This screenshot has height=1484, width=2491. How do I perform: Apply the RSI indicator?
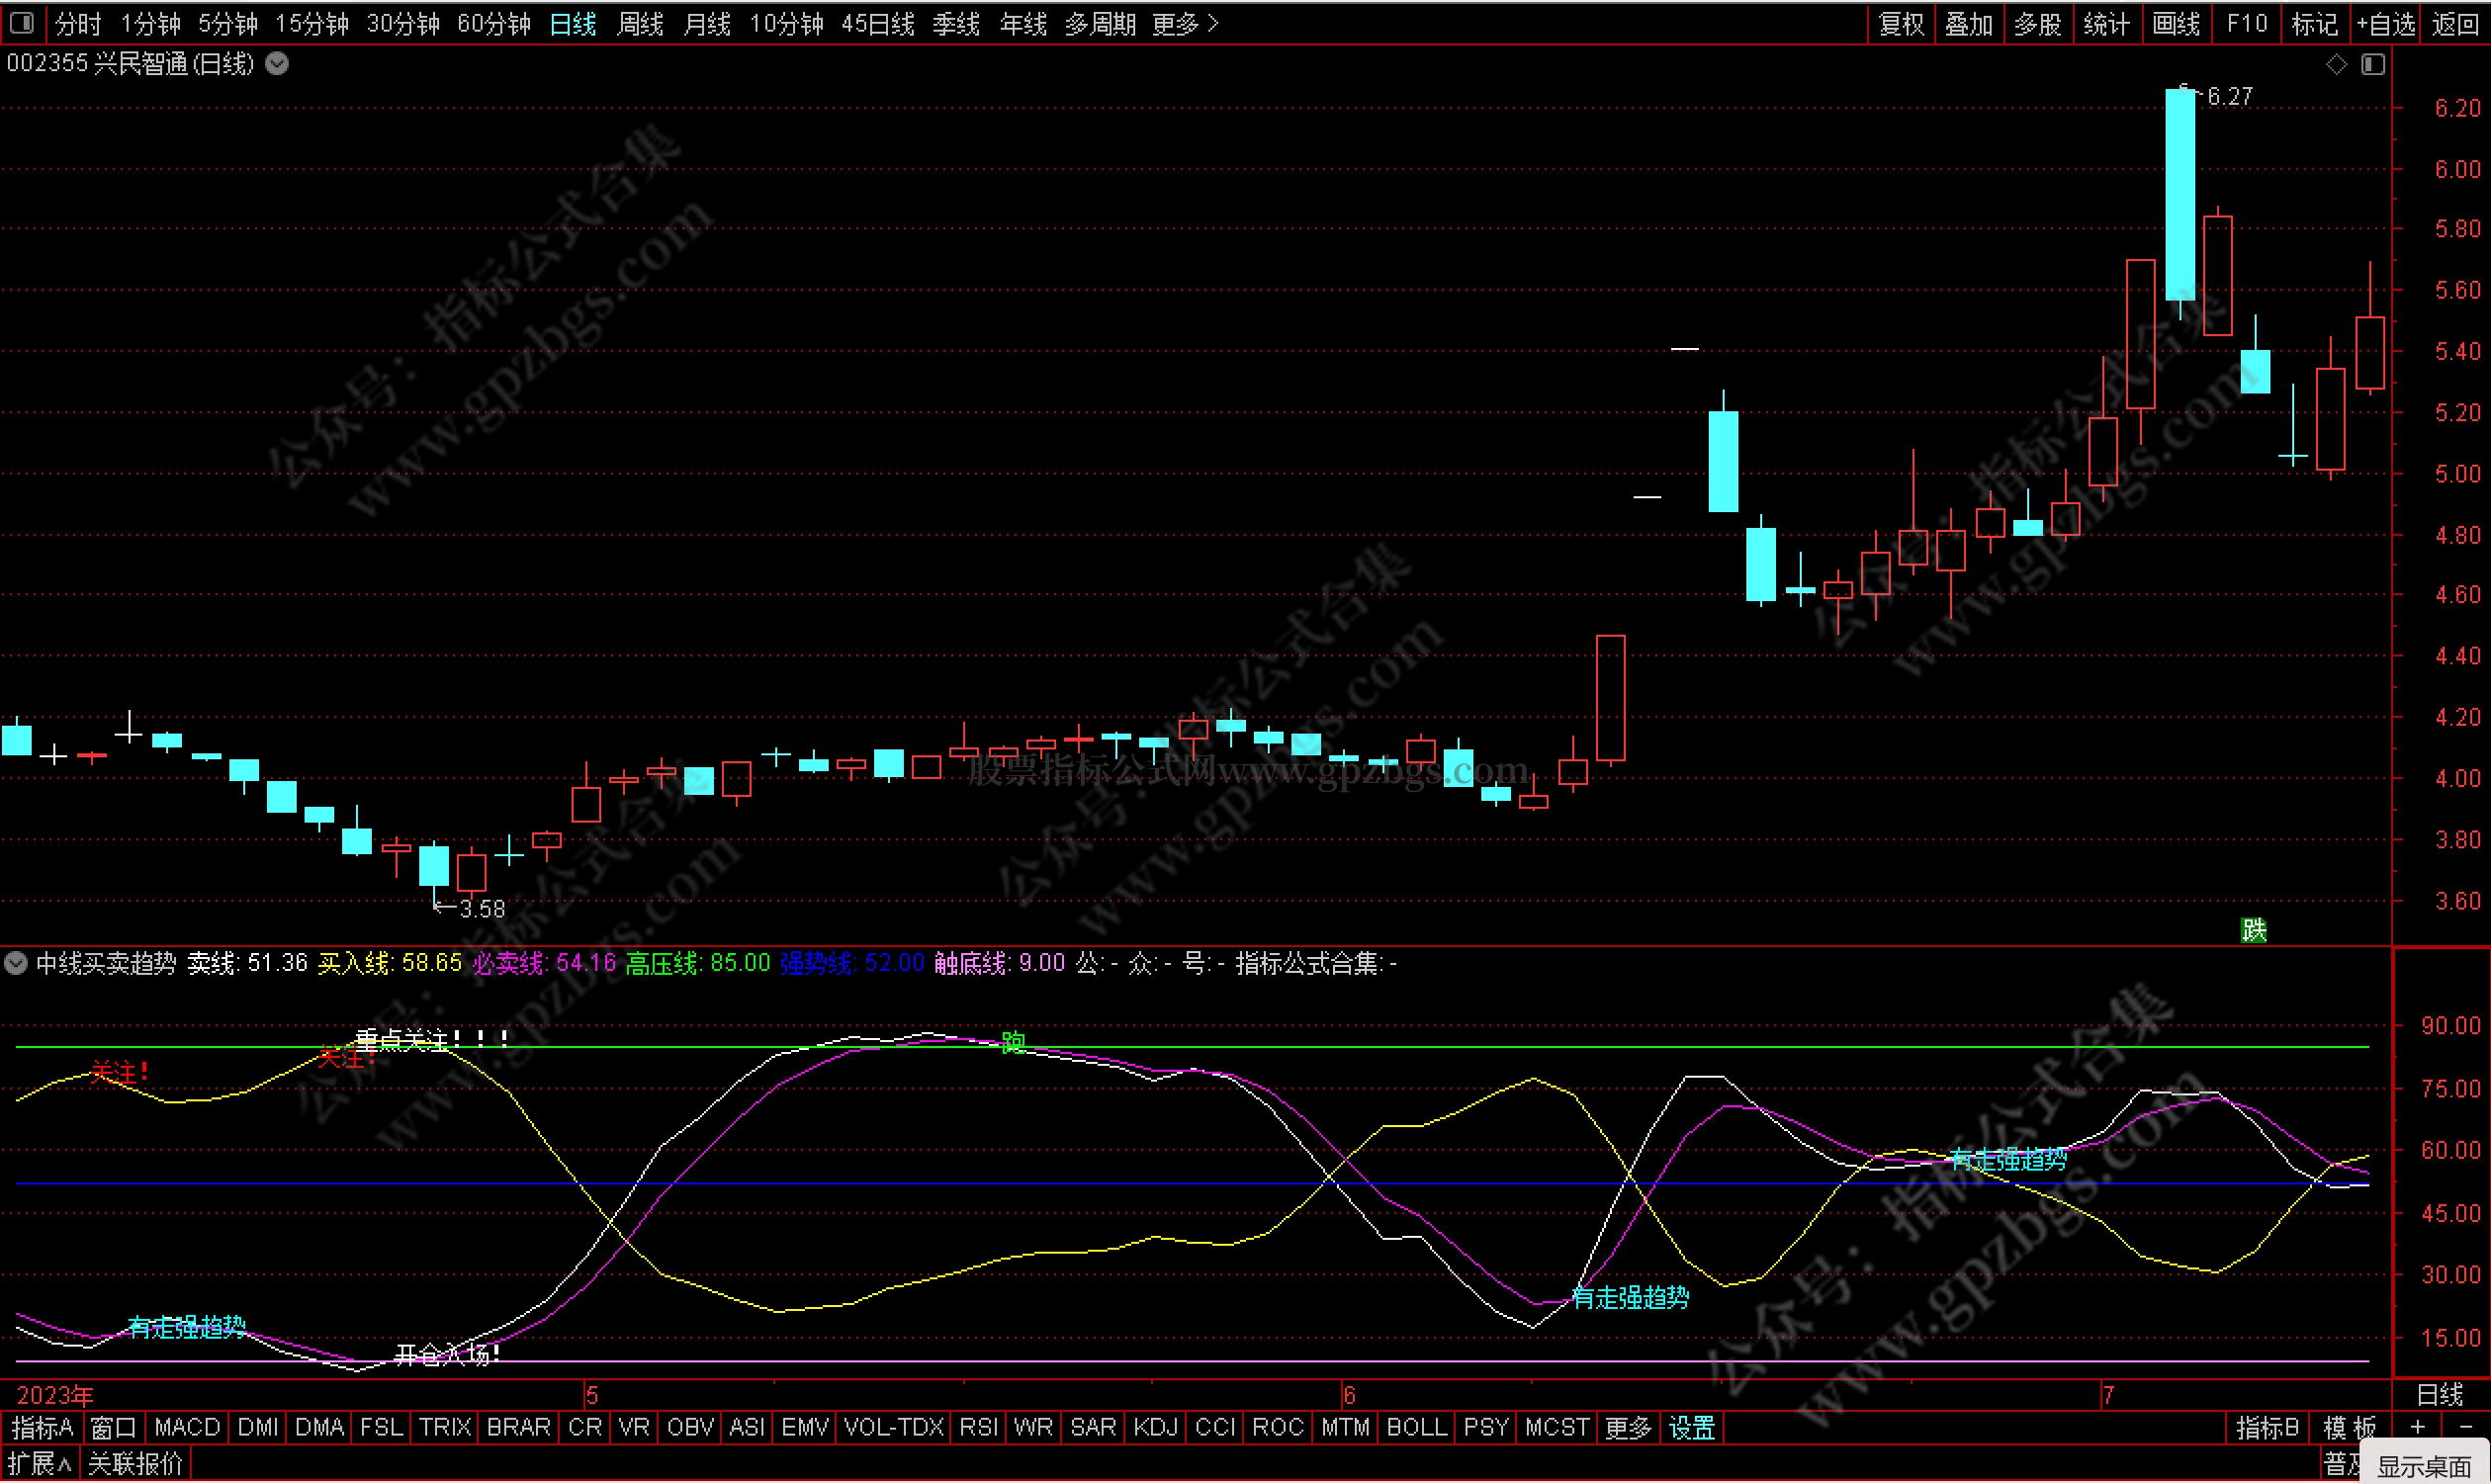pos(978,1428)
